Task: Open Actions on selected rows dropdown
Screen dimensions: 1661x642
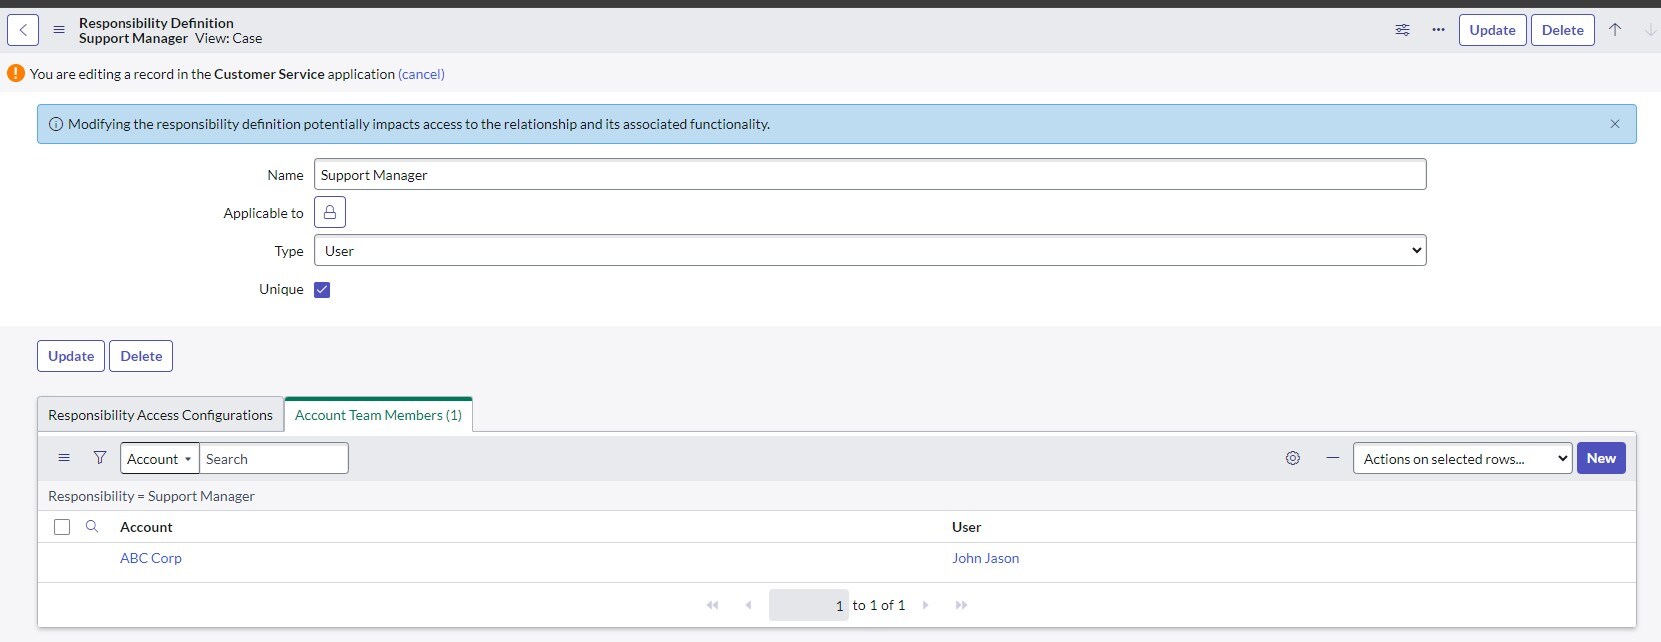Action: [1461, 459]
